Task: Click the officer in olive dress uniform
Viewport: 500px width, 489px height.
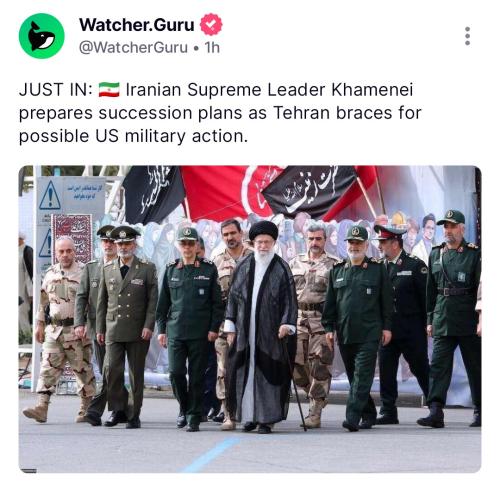Action: 125,327
